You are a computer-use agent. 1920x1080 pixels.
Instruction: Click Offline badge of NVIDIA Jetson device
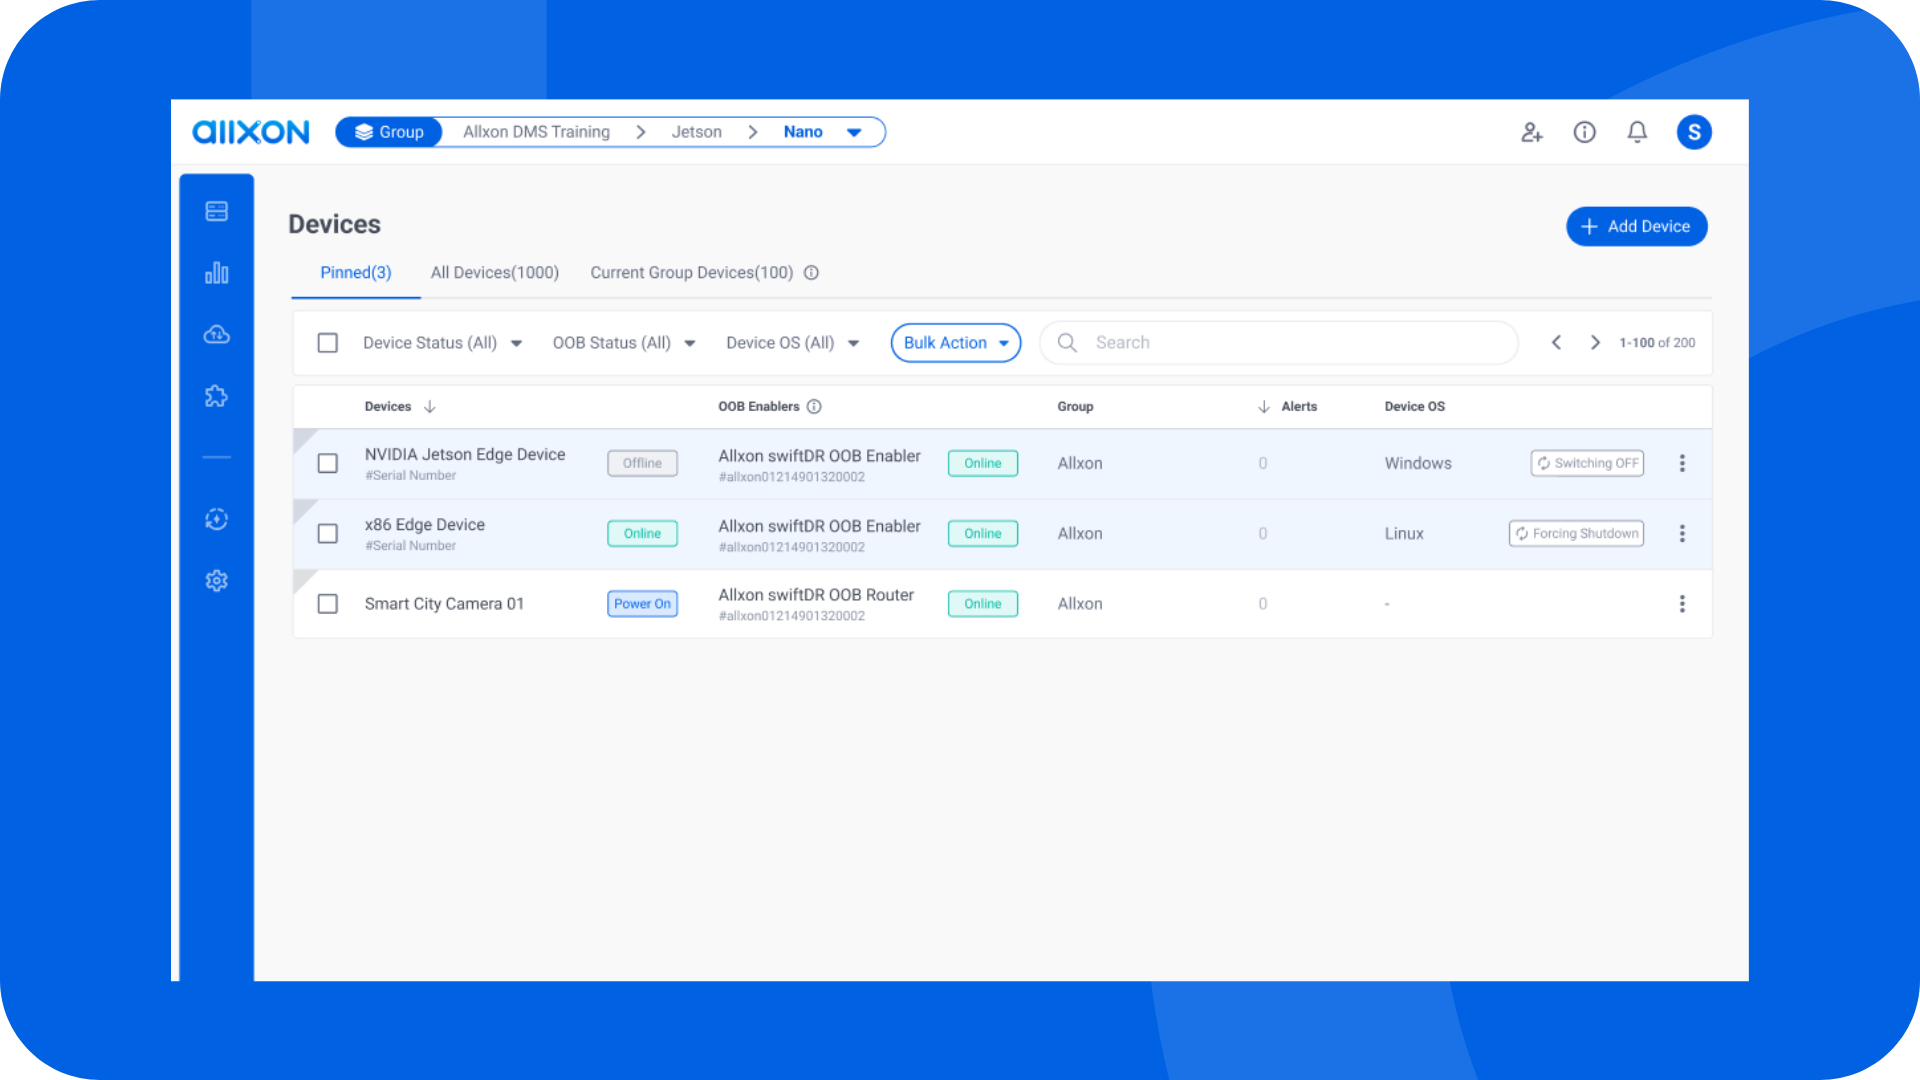pos(643,464)
